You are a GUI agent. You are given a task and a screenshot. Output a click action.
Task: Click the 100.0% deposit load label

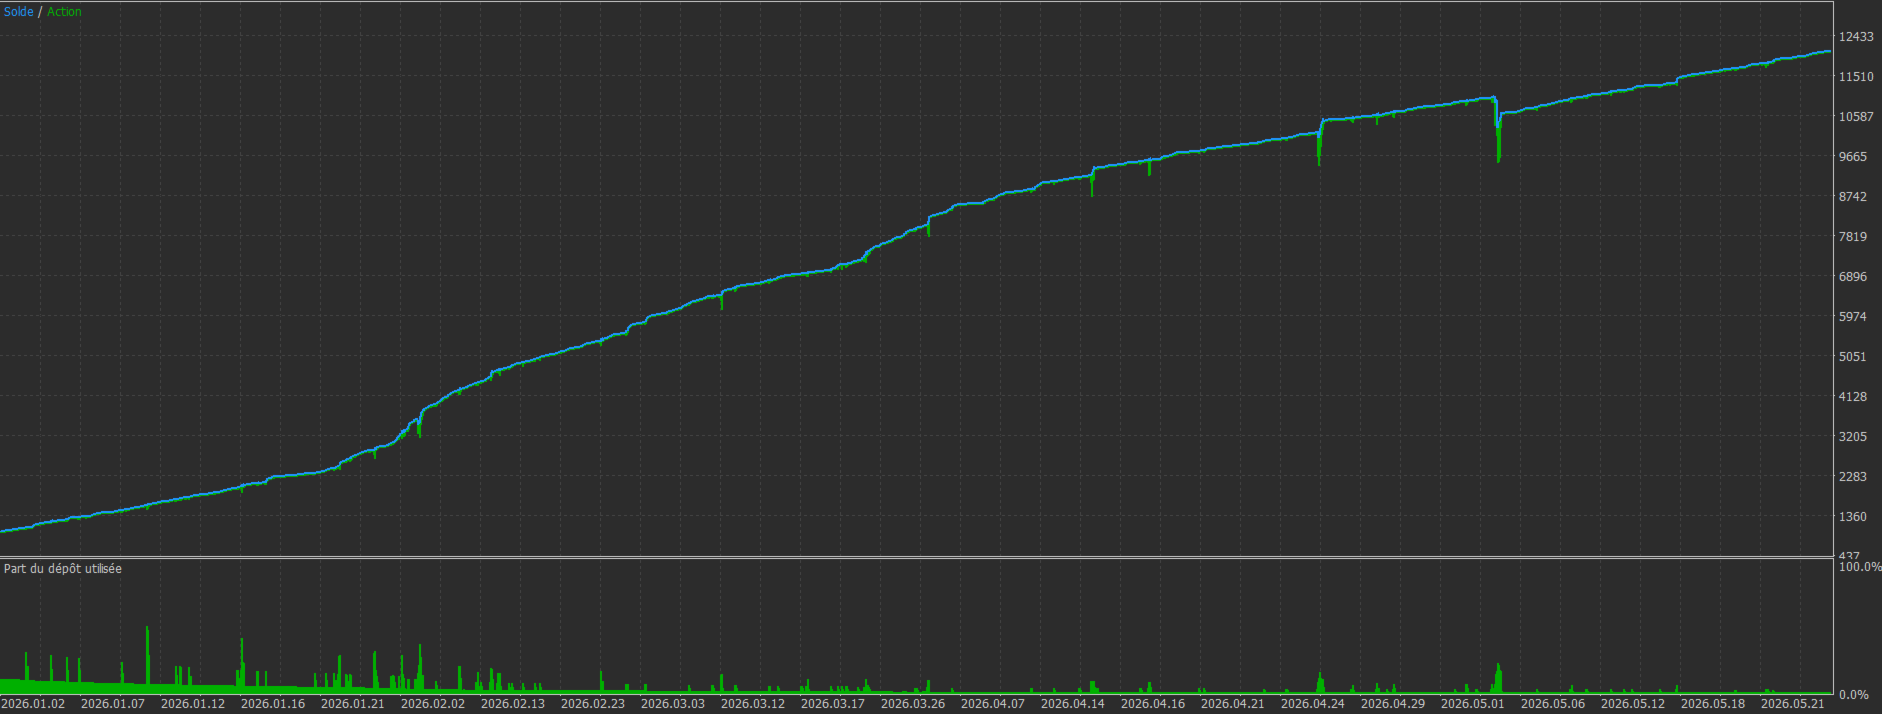(x=1860, y=567)
